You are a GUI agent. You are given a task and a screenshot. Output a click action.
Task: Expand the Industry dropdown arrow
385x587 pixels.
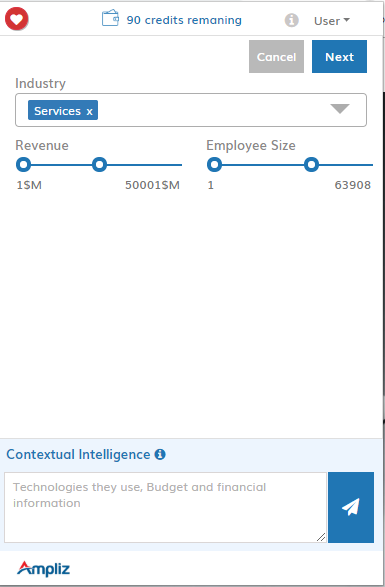click(340, 109)
